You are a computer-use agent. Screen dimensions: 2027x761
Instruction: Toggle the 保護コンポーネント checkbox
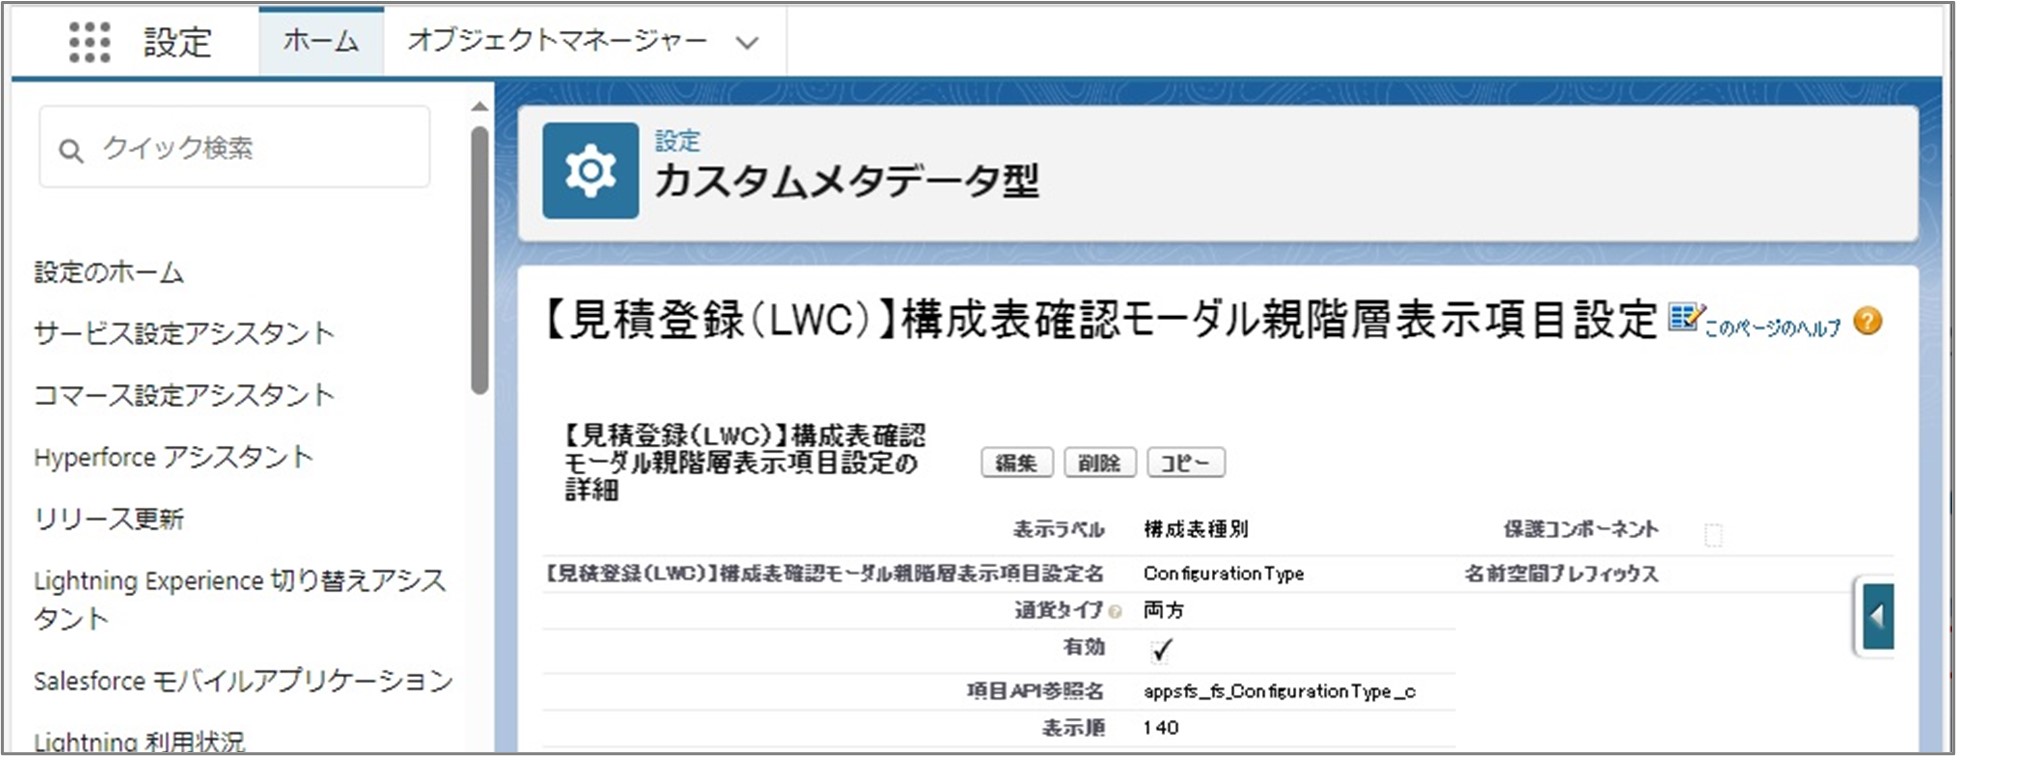coord(1713,535)
